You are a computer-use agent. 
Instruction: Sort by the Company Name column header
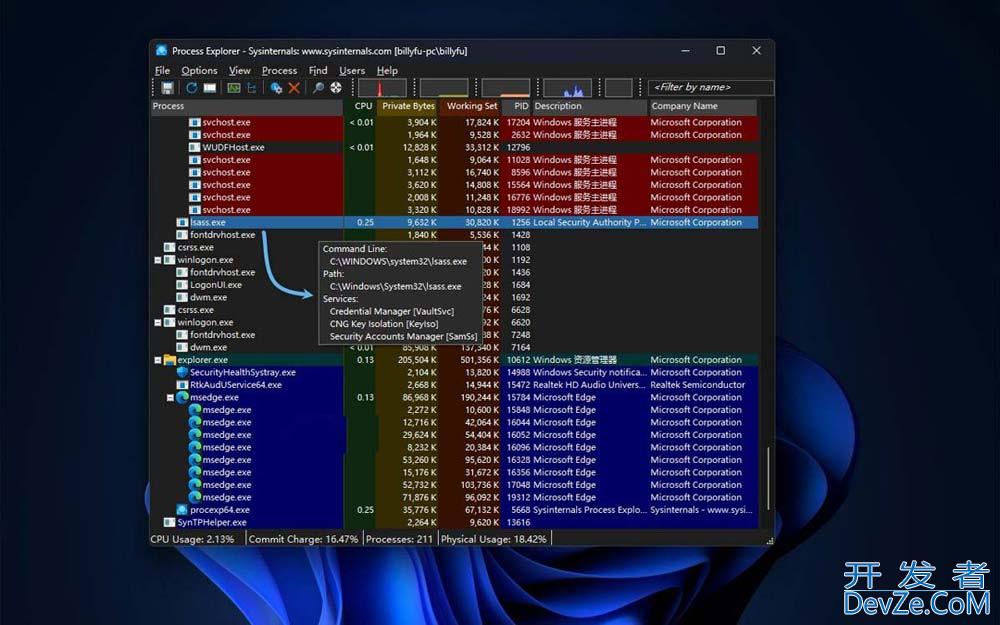(703, 107)
